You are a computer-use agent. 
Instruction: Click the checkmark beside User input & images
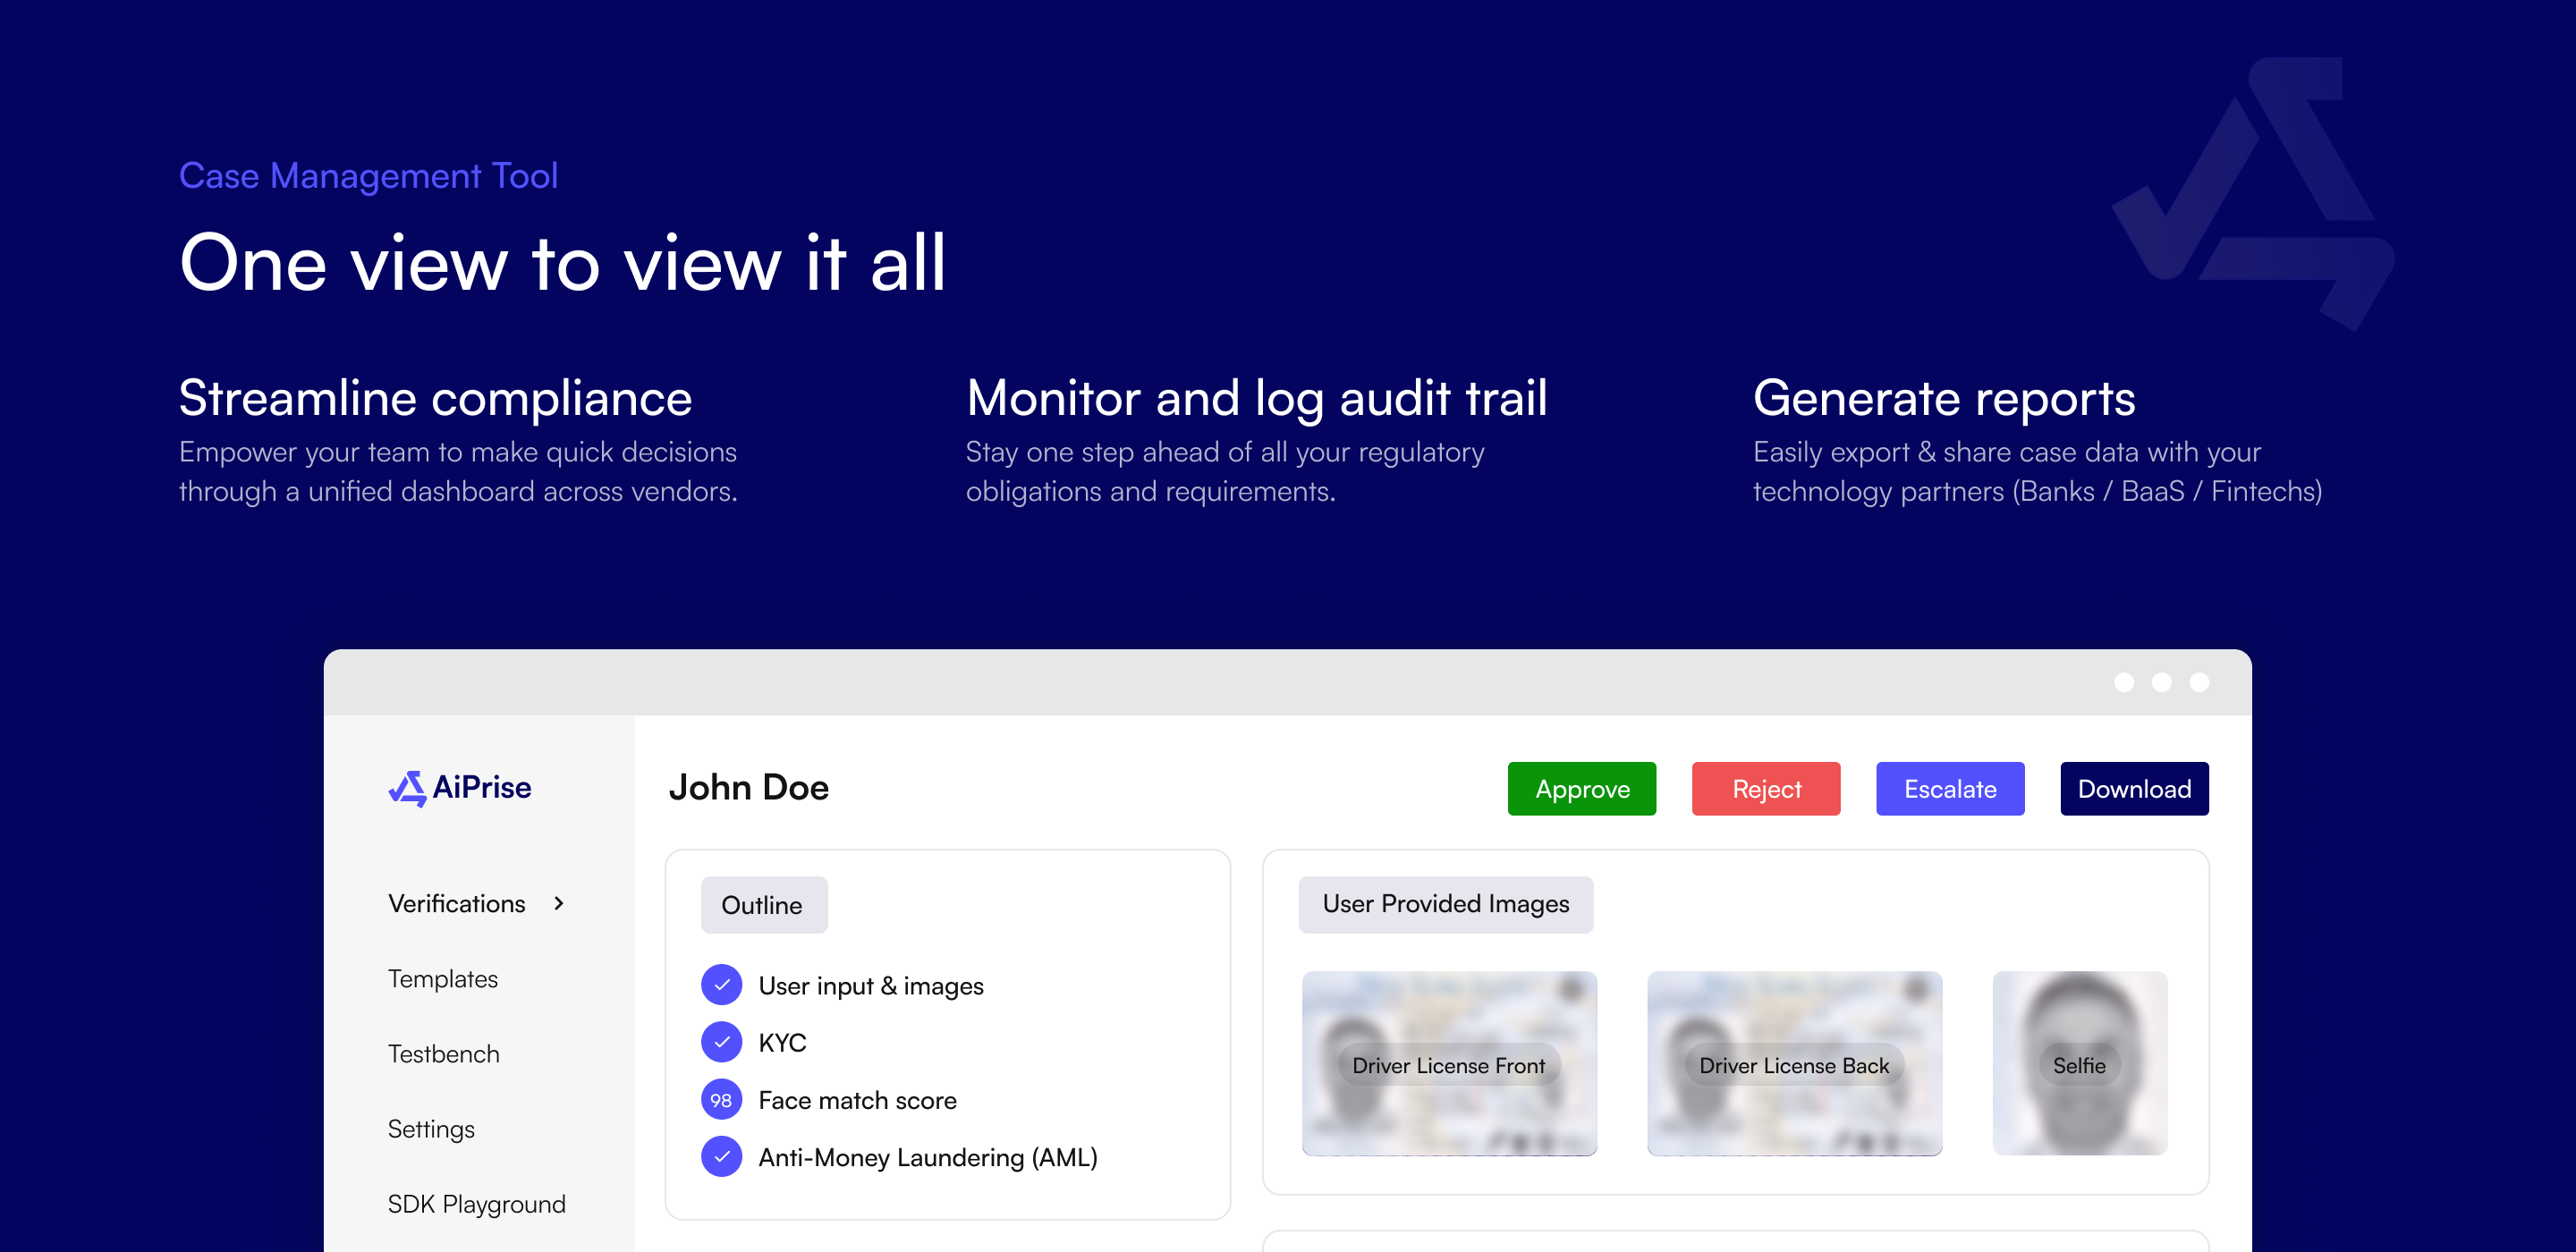pyautogui.click(x=721, y=985)
